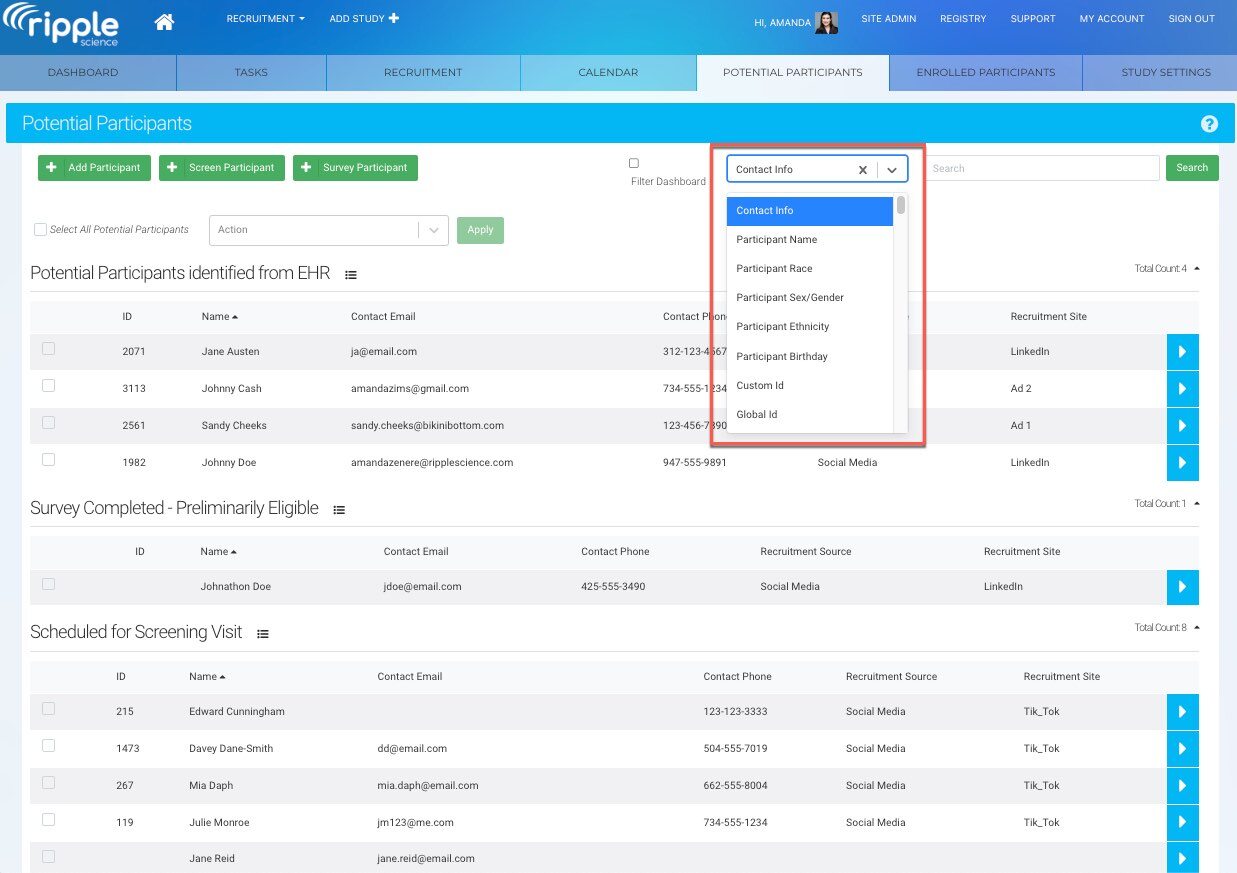Expand the Action dropdown
Screen dimensions: 1237x873
(327, 230)
